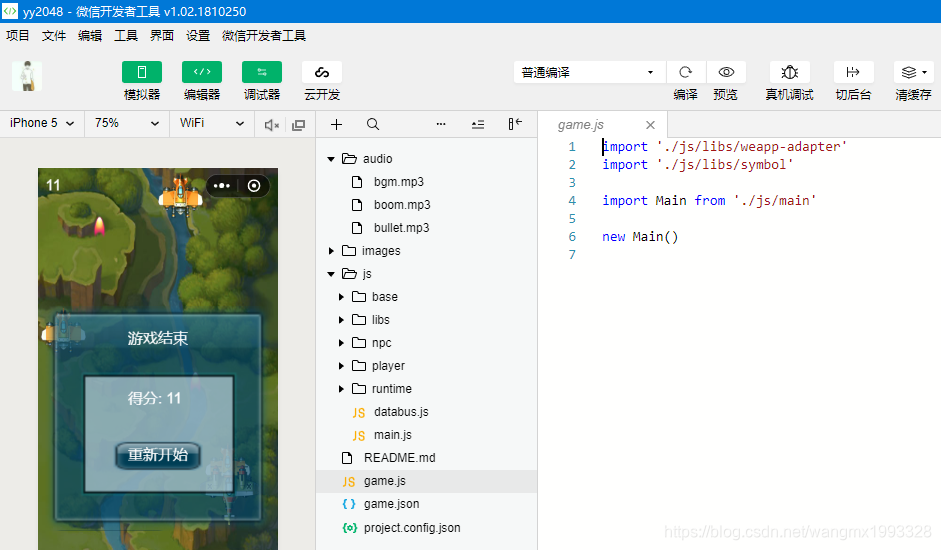
Task: Open the clear cache (清缓存) dropdown
Action: pos(913,73)
